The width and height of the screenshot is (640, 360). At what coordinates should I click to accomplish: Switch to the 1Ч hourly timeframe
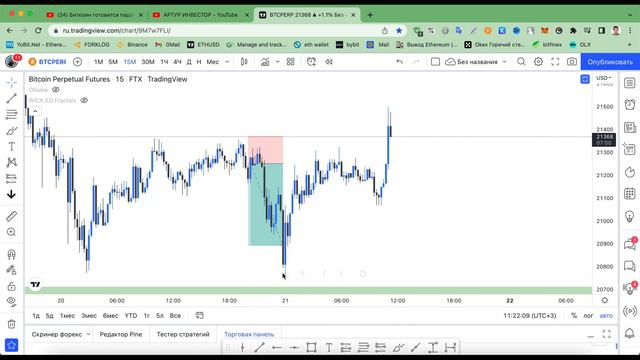pyautogui.click(x=164, y=62)
